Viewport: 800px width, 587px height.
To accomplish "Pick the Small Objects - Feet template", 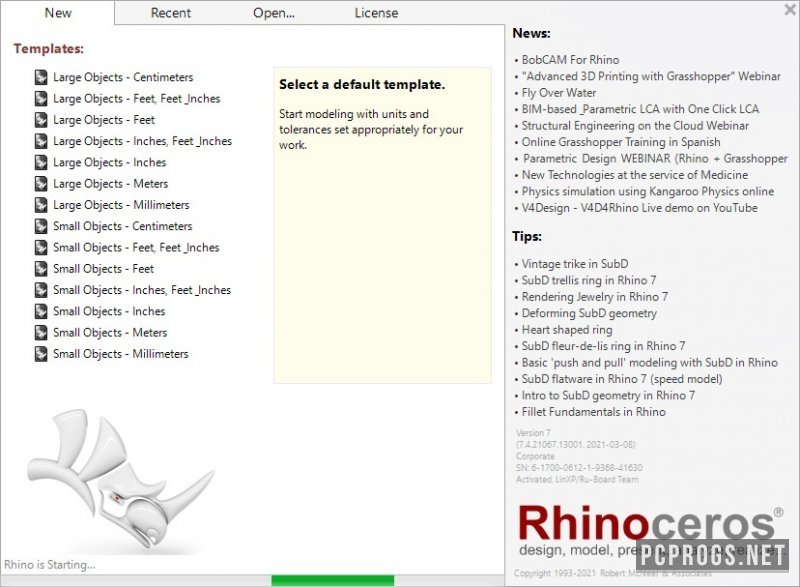I will pyautogui.click(x=103, y=269).
